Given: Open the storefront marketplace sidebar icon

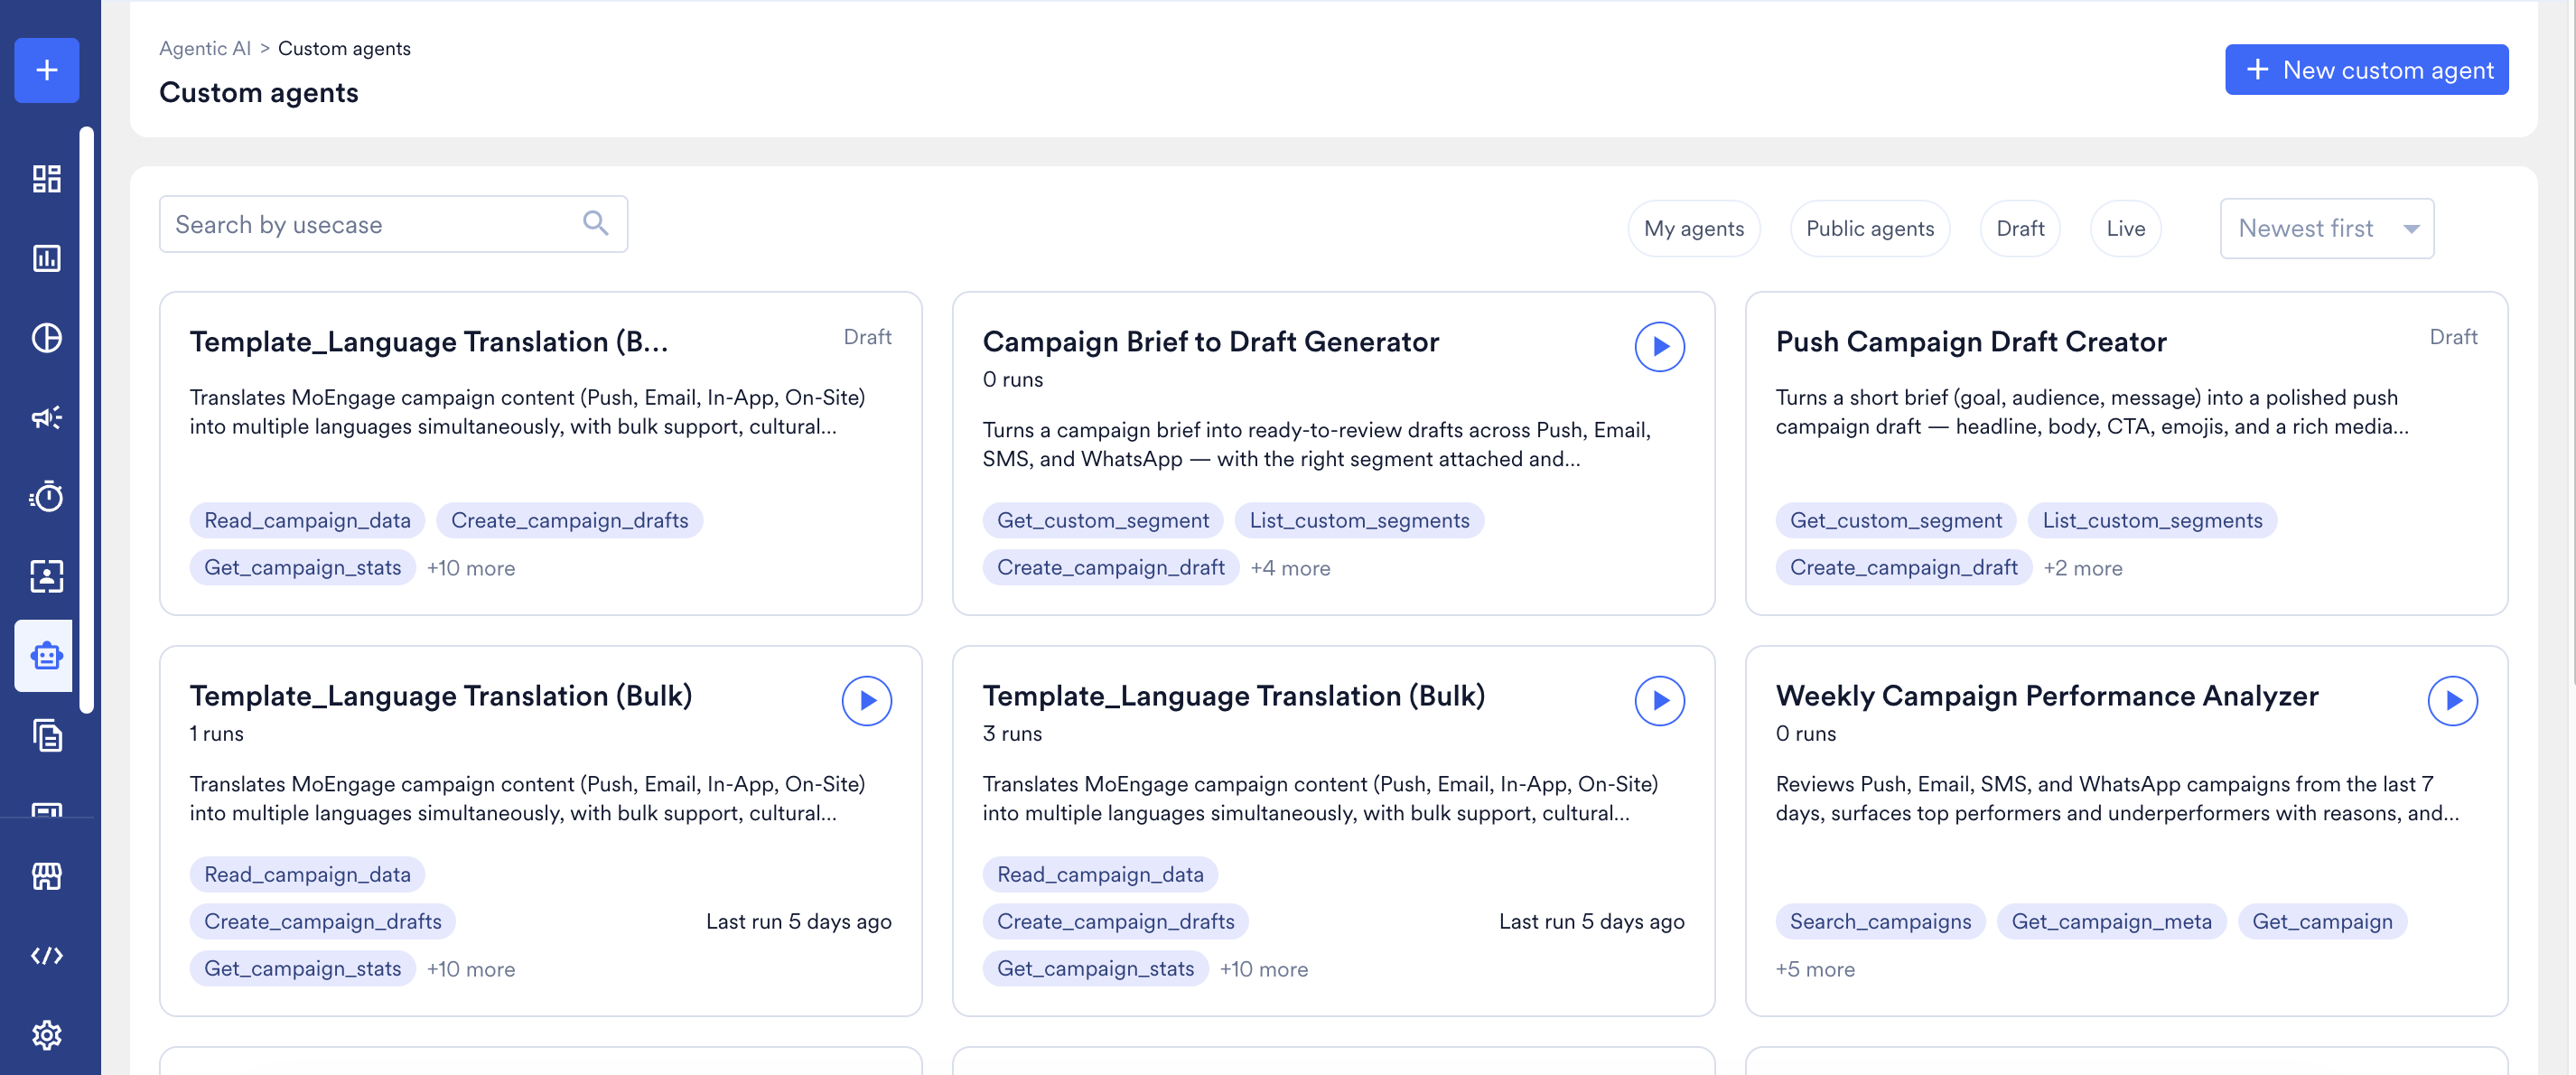Looking at the screenshot, I should (46, 876).
